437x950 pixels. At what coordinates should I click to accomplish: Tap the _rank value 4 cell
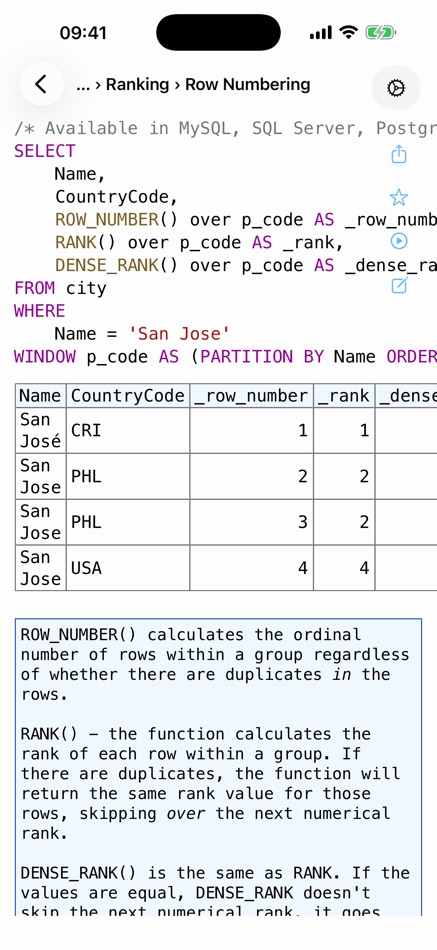(344, 568)
